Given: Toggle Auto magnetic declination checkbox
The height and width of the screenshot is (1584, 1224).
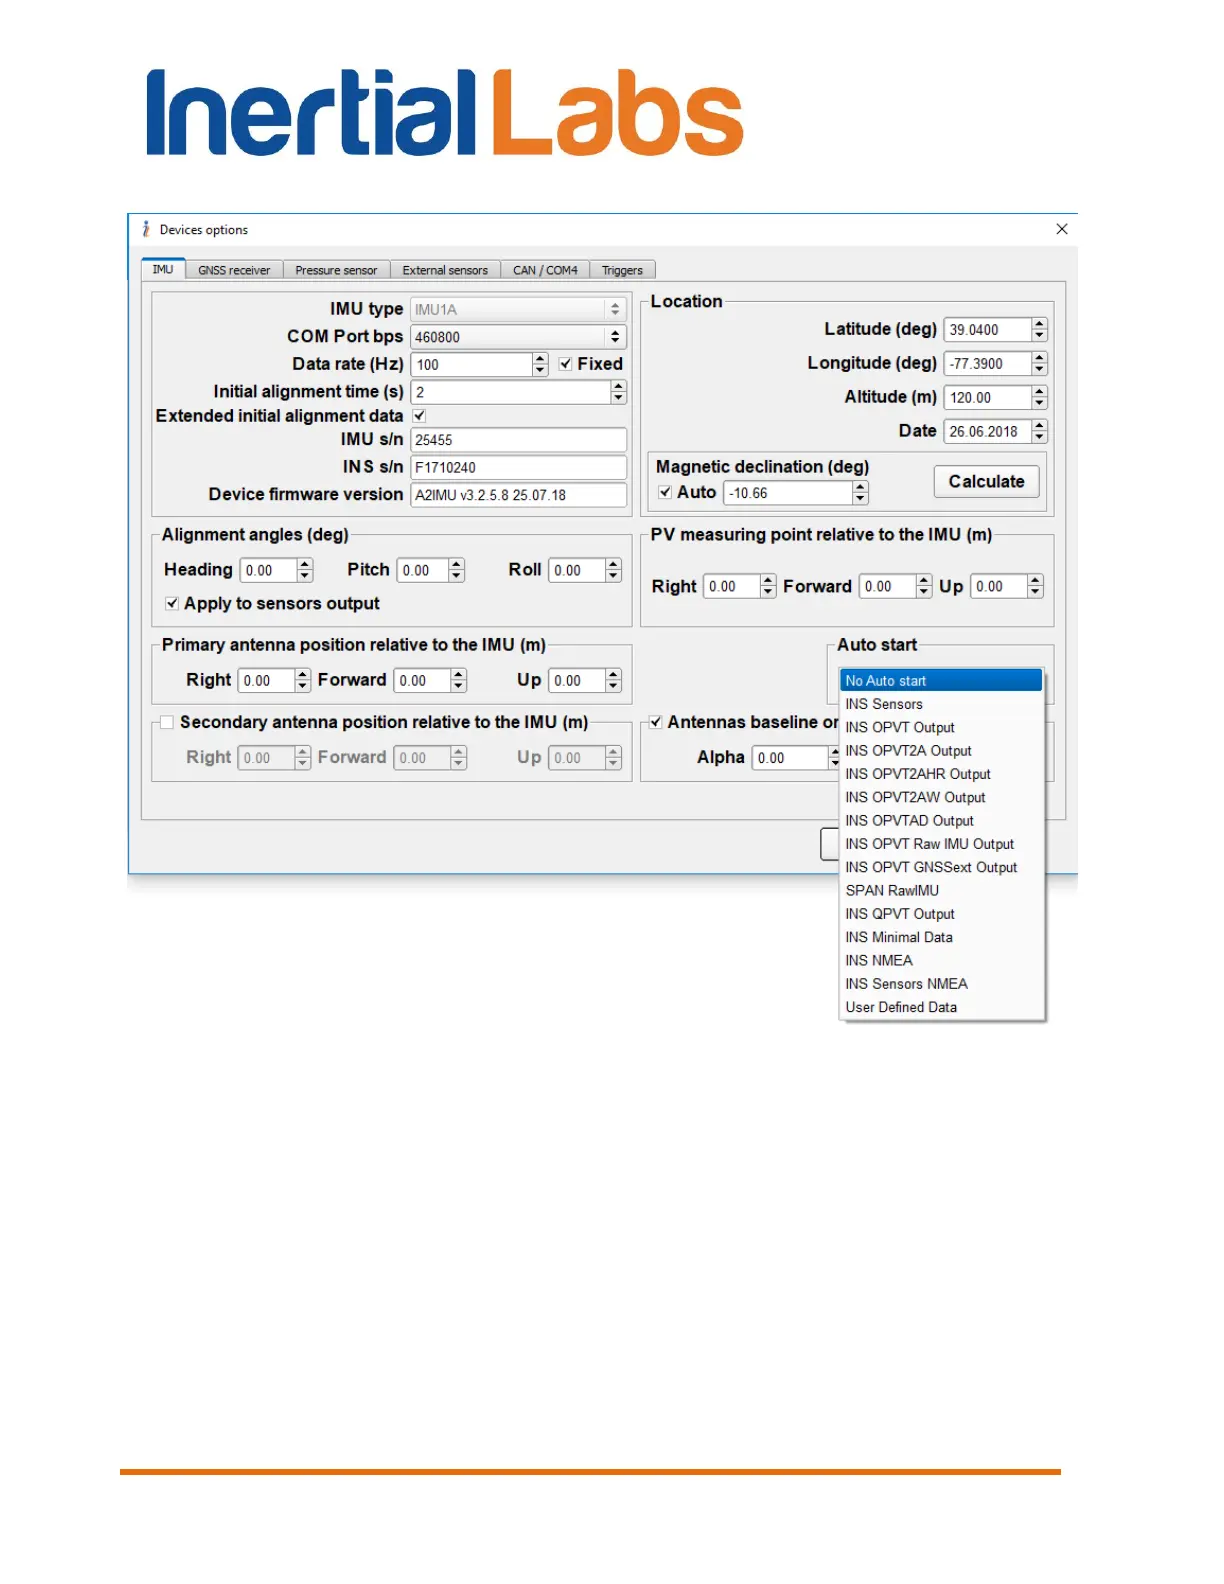Looking at the screenshot, I should (x=665, y=492).
